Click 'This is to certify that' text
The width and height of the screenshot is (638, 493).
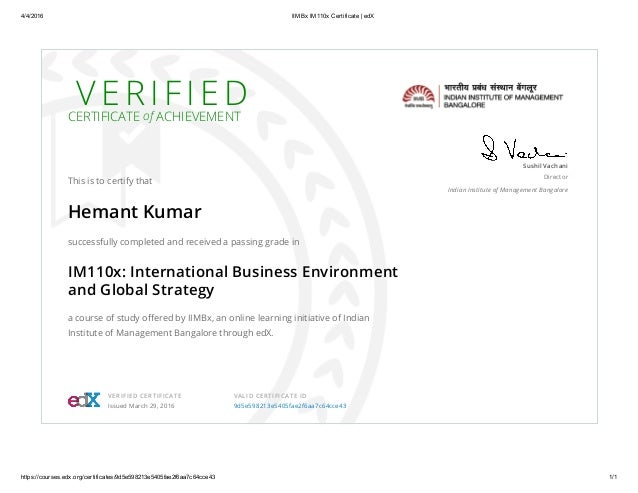(x=110, y=181)
